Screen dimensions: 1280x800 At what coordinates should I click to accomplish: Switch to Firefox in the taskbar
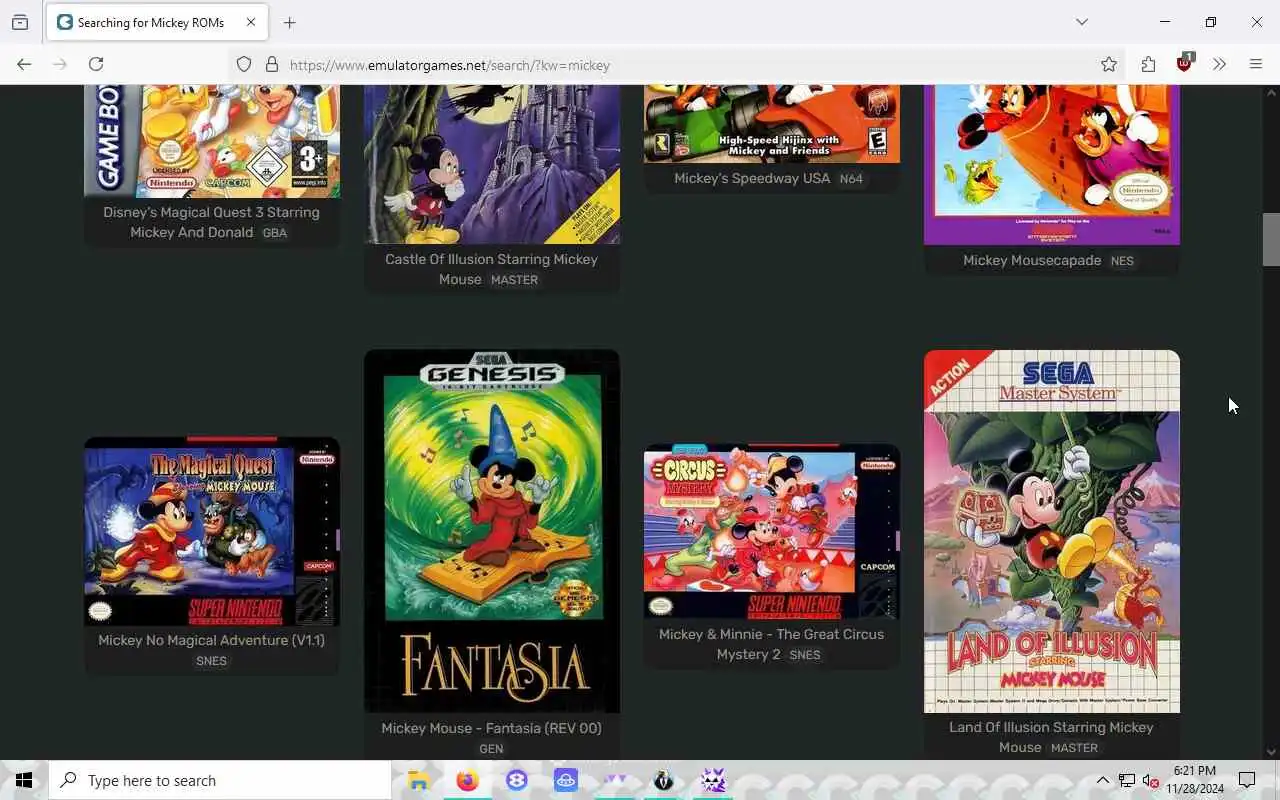click(x=468, y=780)
